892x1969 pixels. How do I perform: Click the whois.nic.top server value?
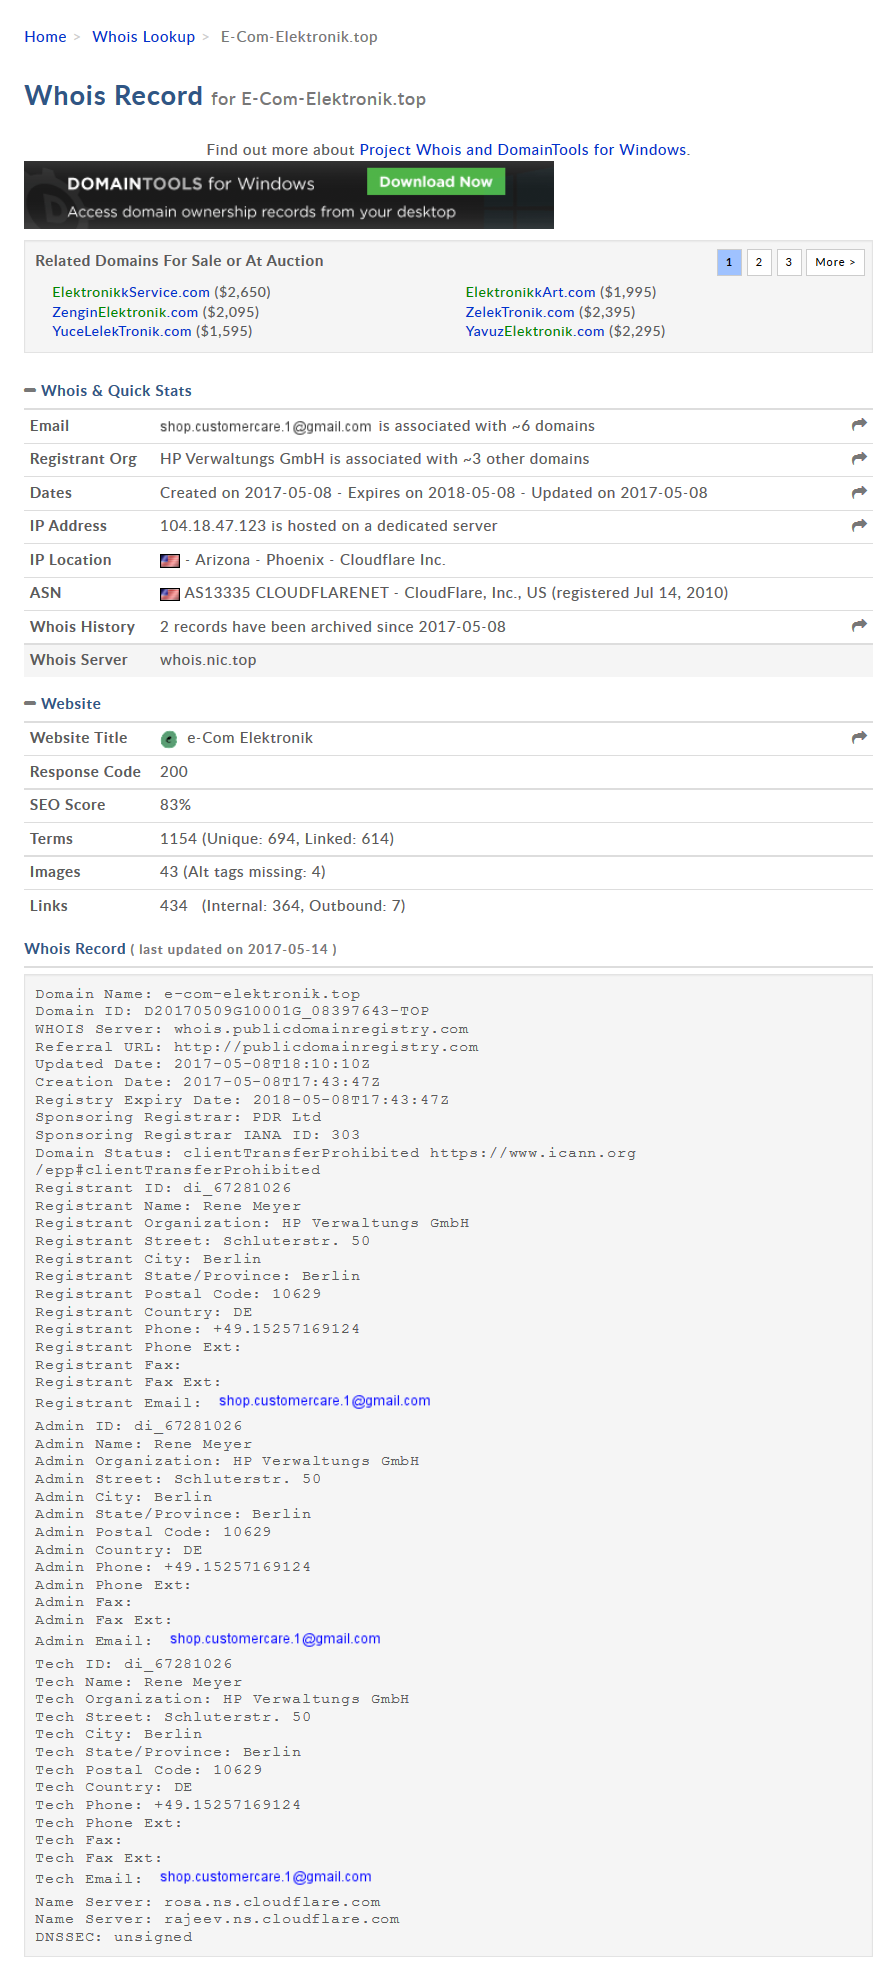click(x=208, y=660)
